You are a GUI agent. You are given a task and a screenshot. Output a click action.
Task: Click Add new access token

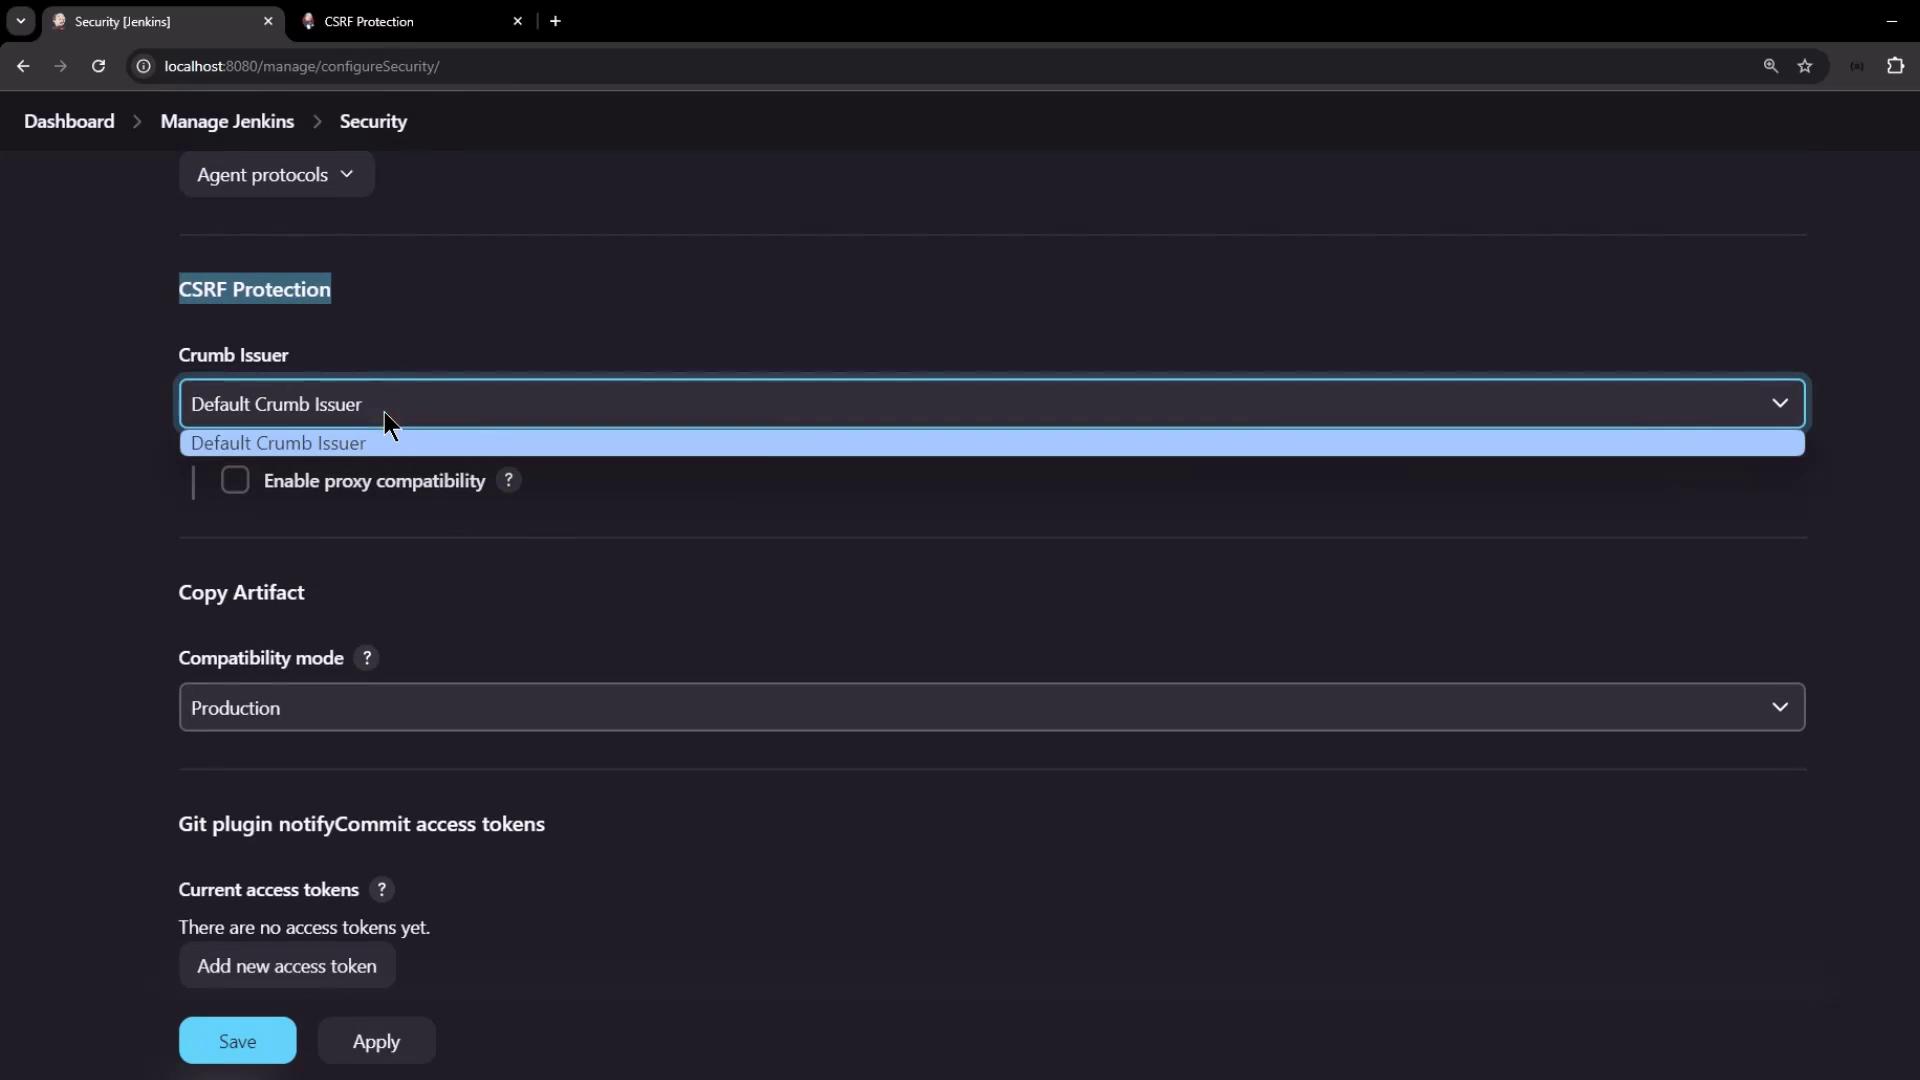pos(287,966)
